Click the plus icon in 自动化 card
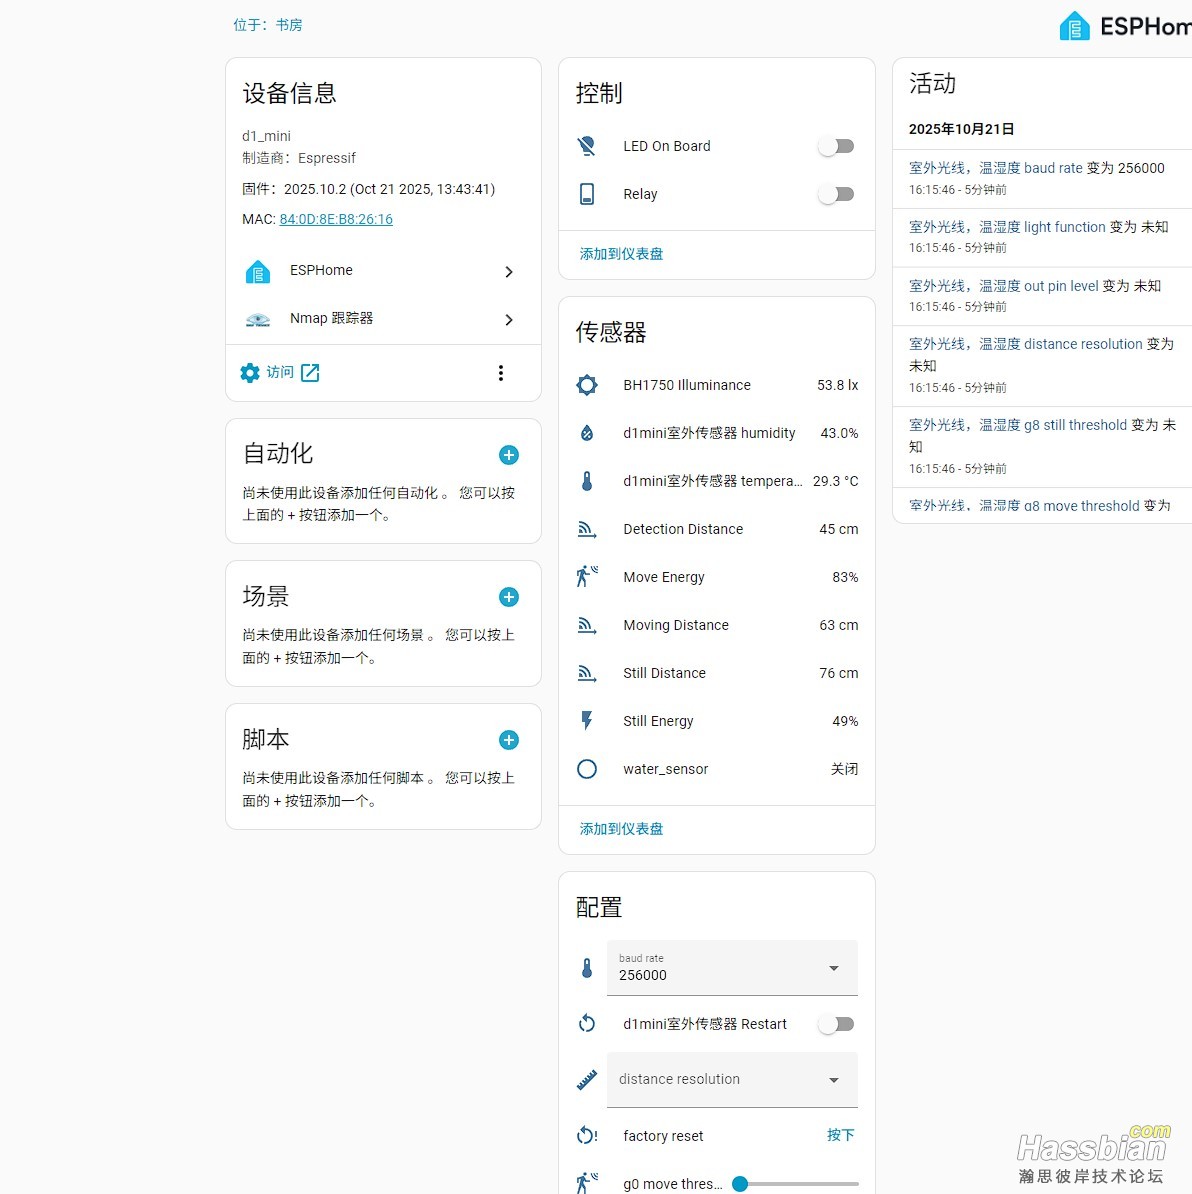Viewport: 1192px width, 1194px height. coord(508,455)
